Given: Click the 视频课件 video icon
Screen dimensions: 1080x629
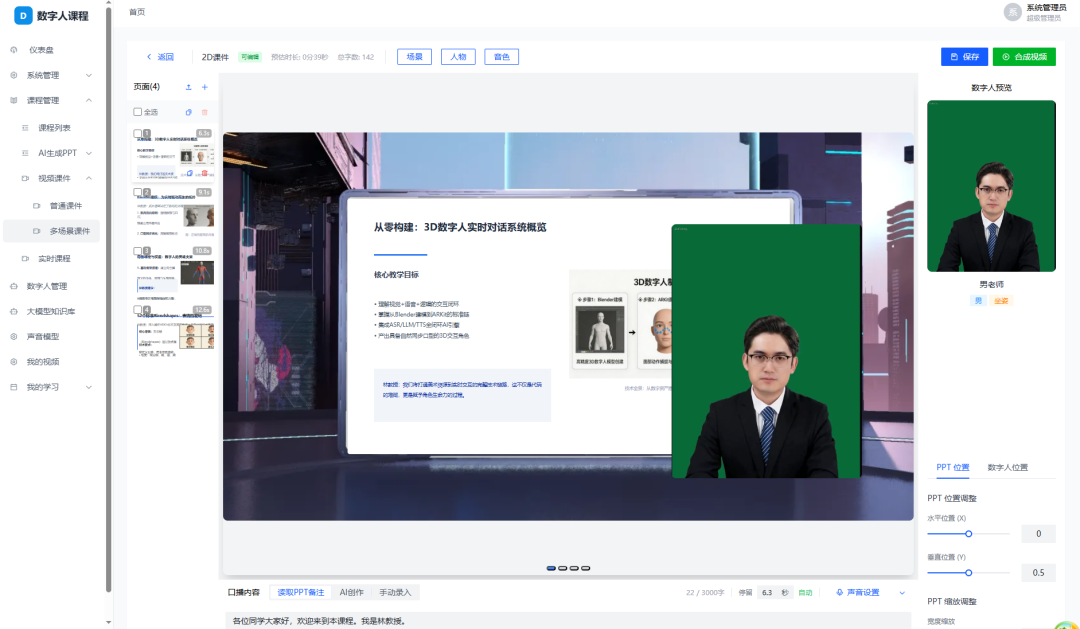Looking at the screenshot, I should point(25,178).
